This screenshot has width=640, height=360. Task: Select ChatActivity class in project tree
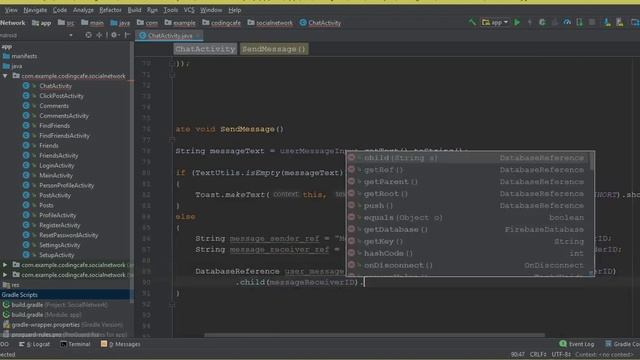coord(56,86)
